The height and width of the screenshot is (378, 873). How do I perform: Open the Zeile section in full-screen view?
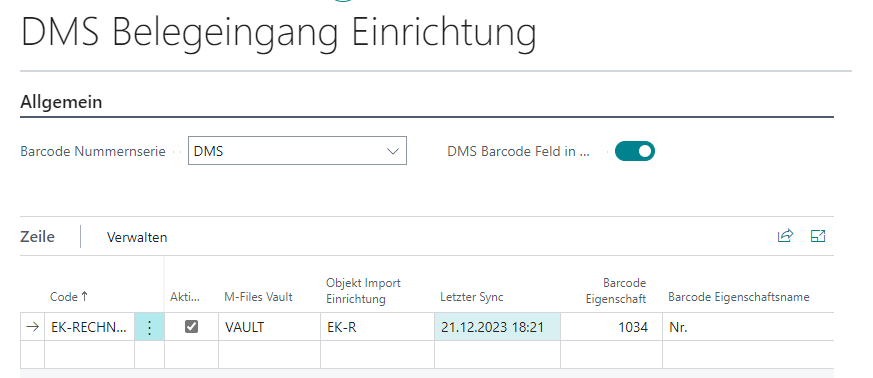point(818,236)
